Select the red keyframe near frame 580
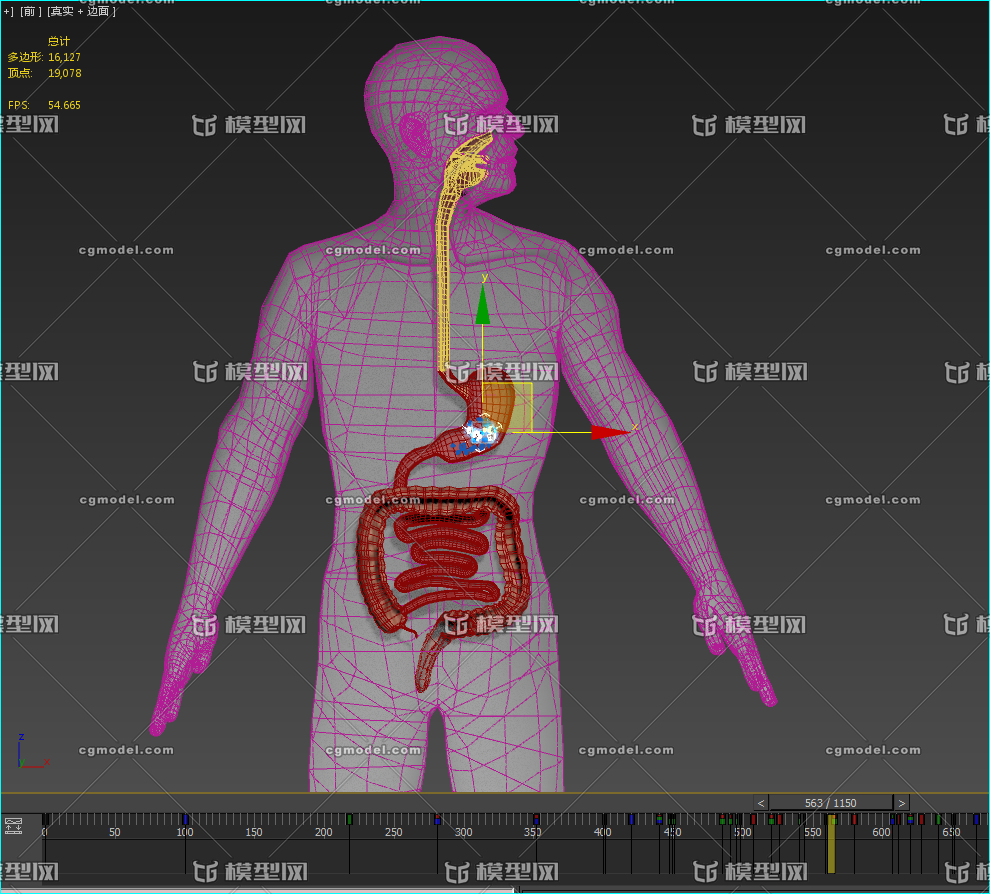Viewport: 990px width, 894px height. pyautogui.click(x=854, y=820)
